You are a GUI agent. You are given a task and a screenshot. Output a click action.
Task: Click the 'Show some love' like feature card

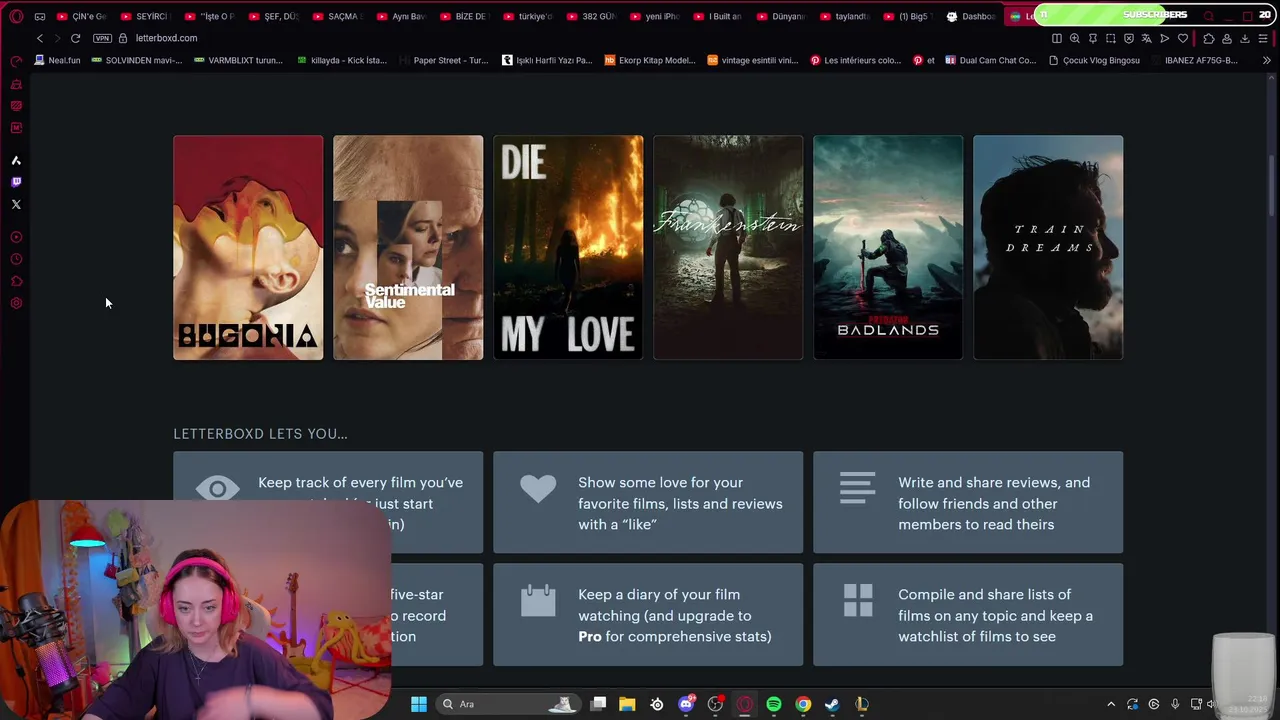(648, 502)
